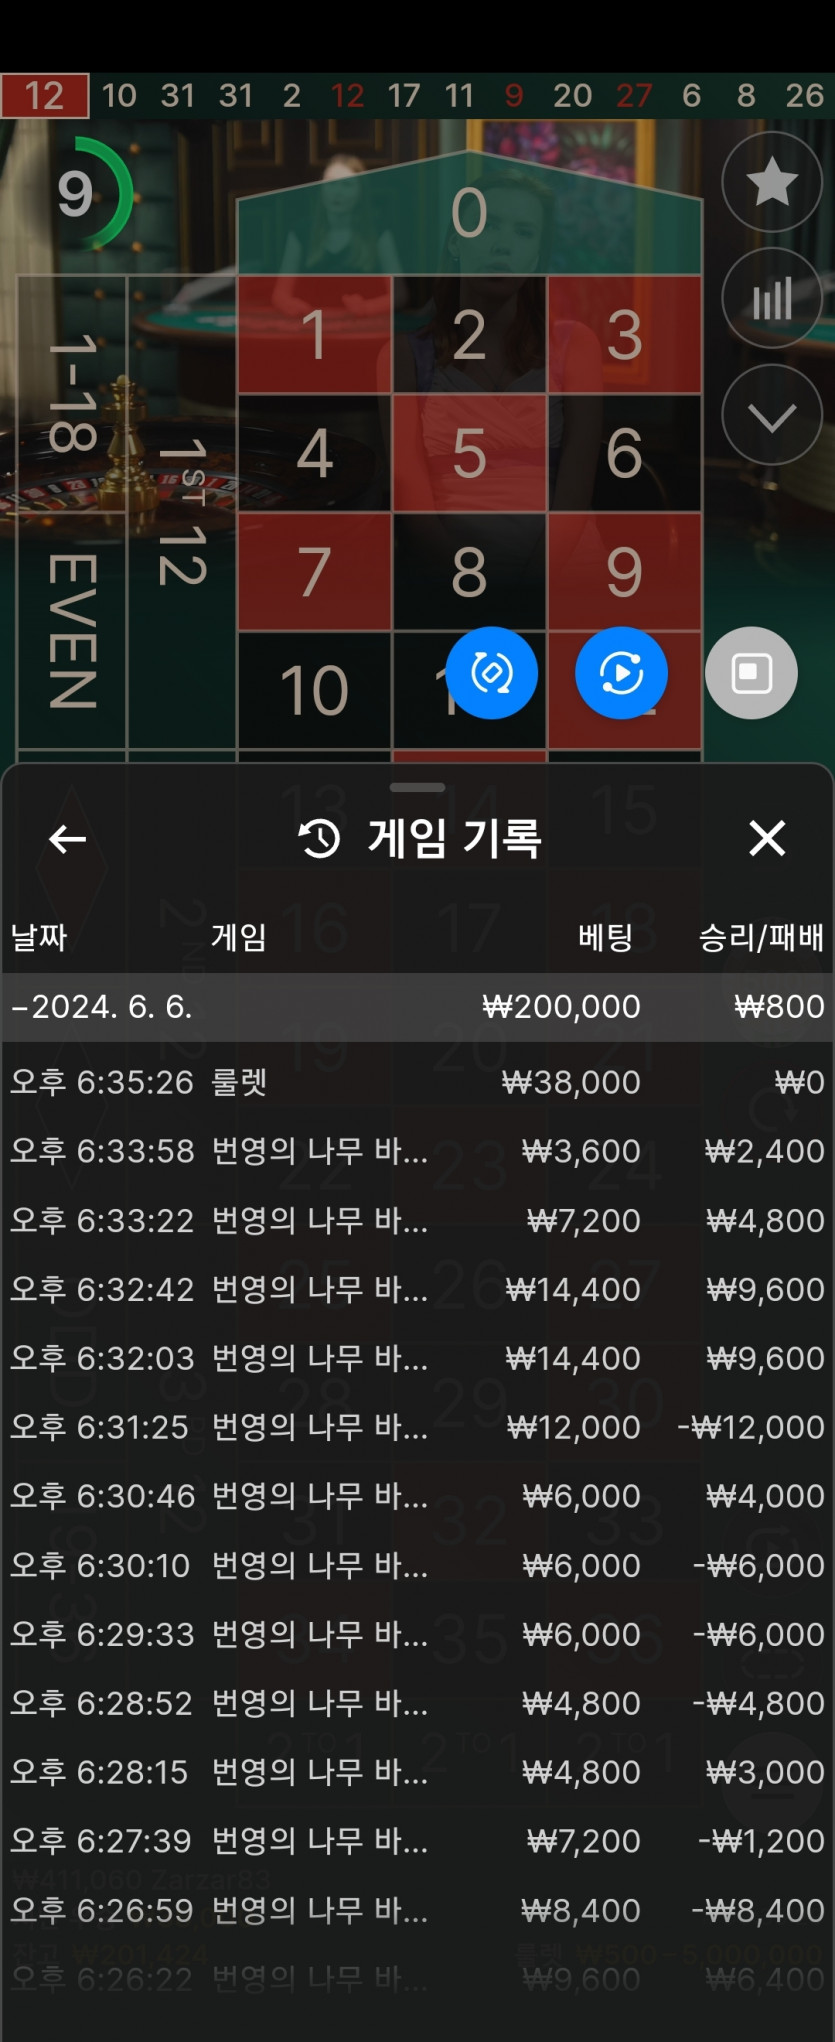This screenshot has height=2042, width=835.
Task: Tap result 26 in recent numbers bar
Action: click(804, 96)
